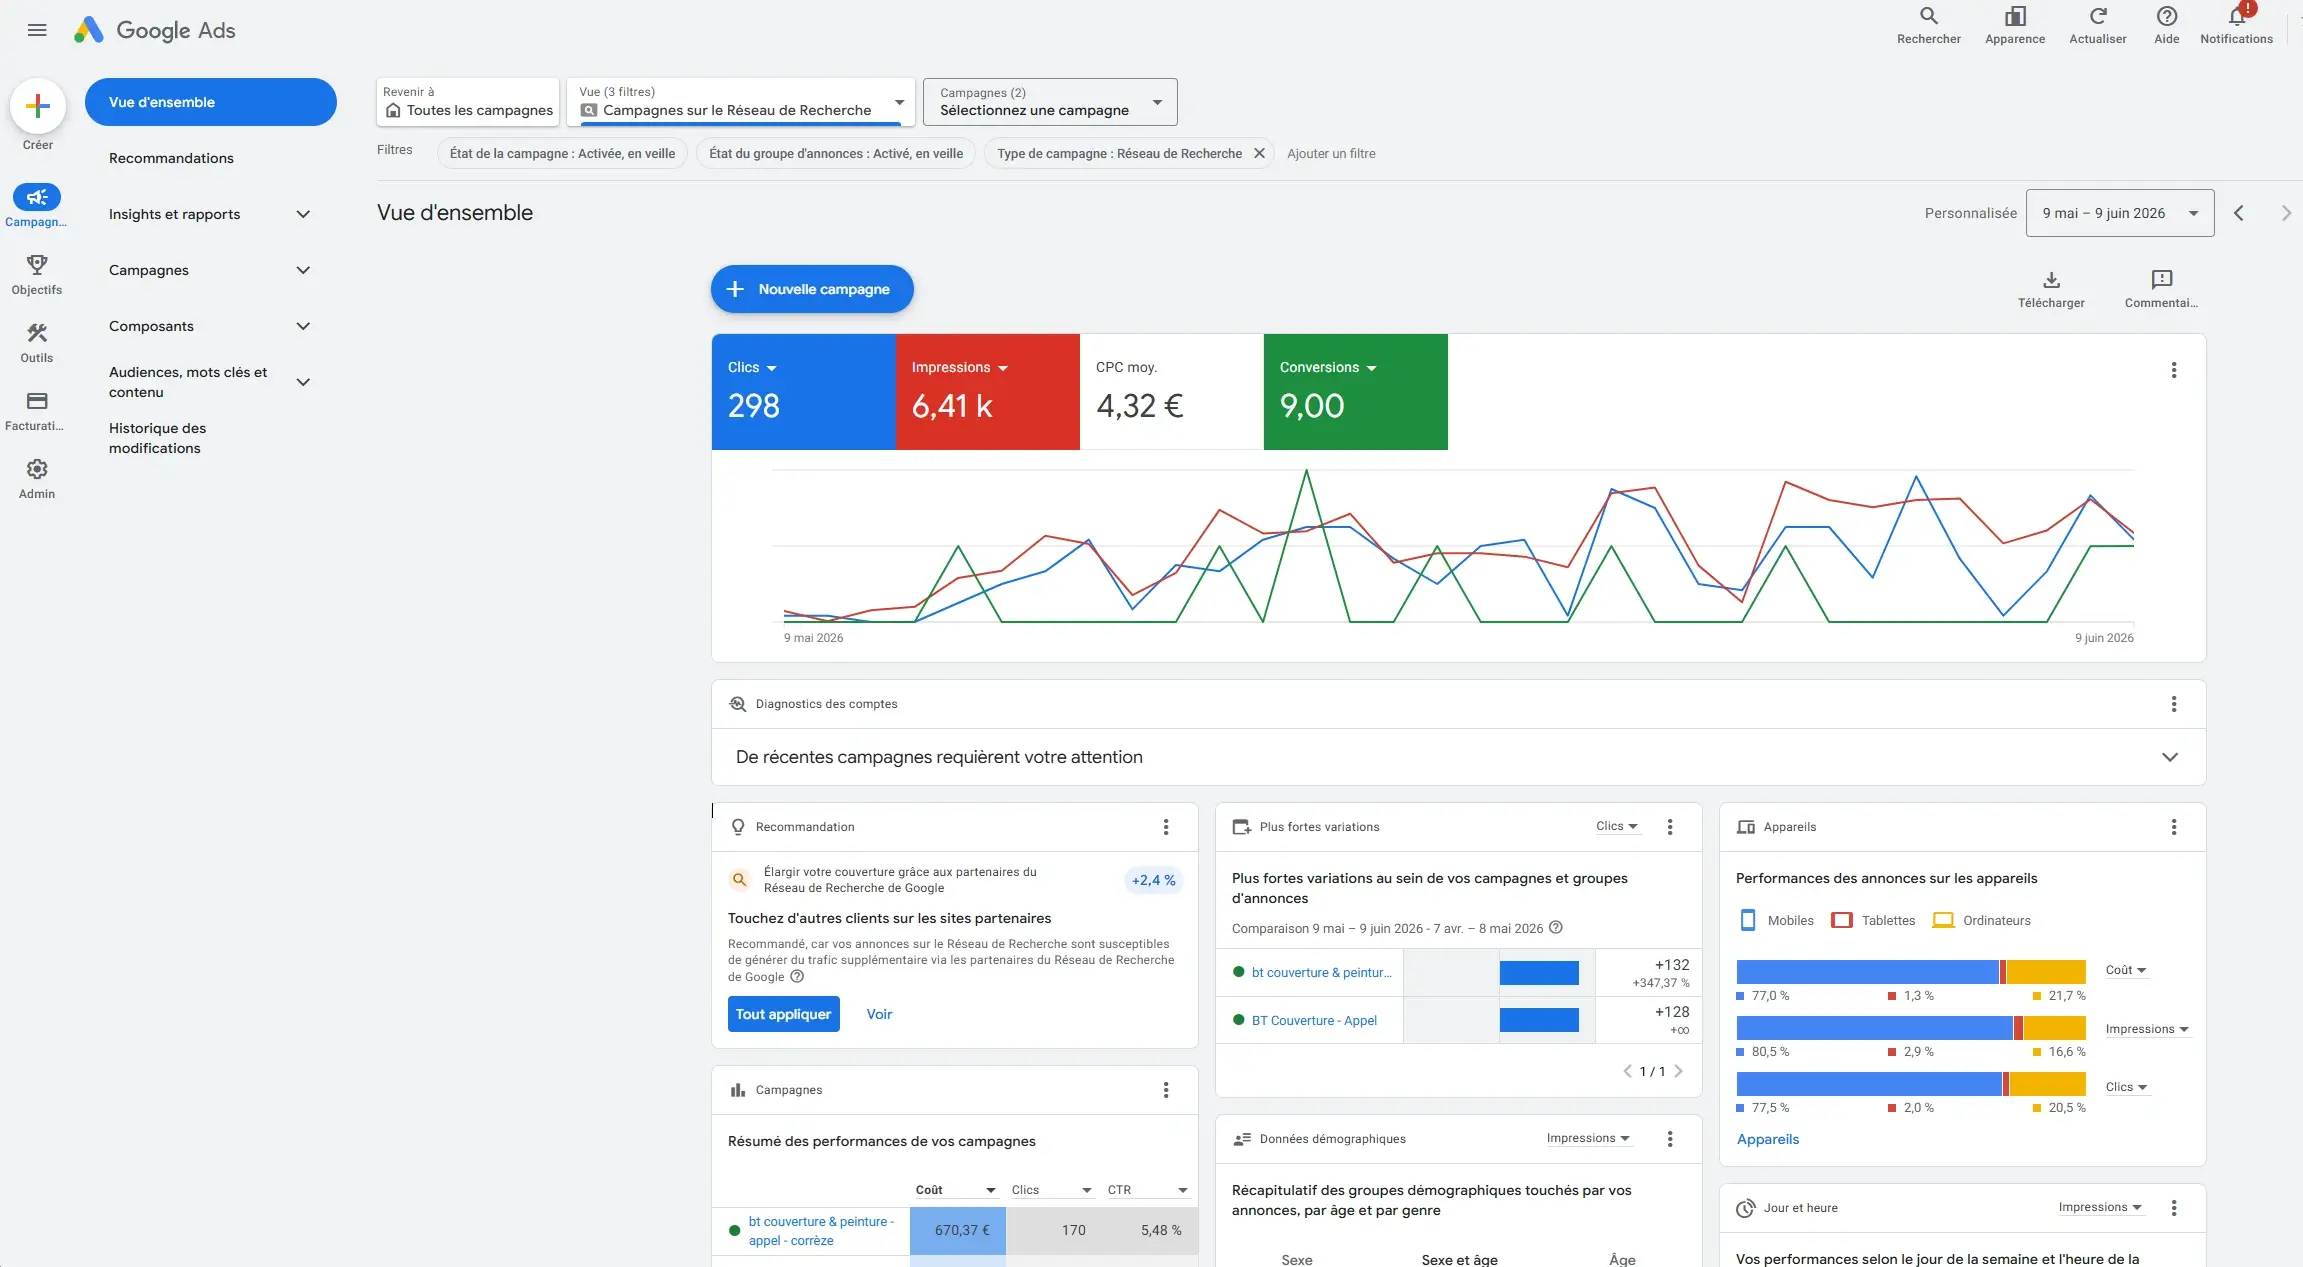Open the Apparence icon
2303x1267 pixels.
(x=2015, y=17)
